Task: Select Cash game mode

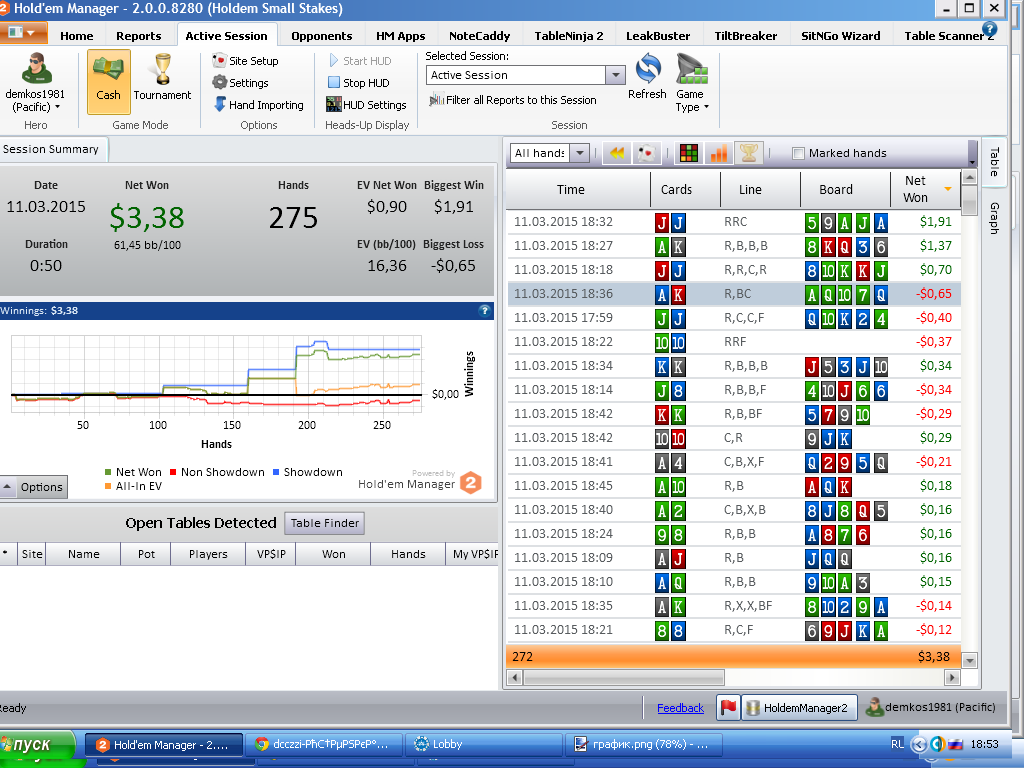Action: pos(108,81)
